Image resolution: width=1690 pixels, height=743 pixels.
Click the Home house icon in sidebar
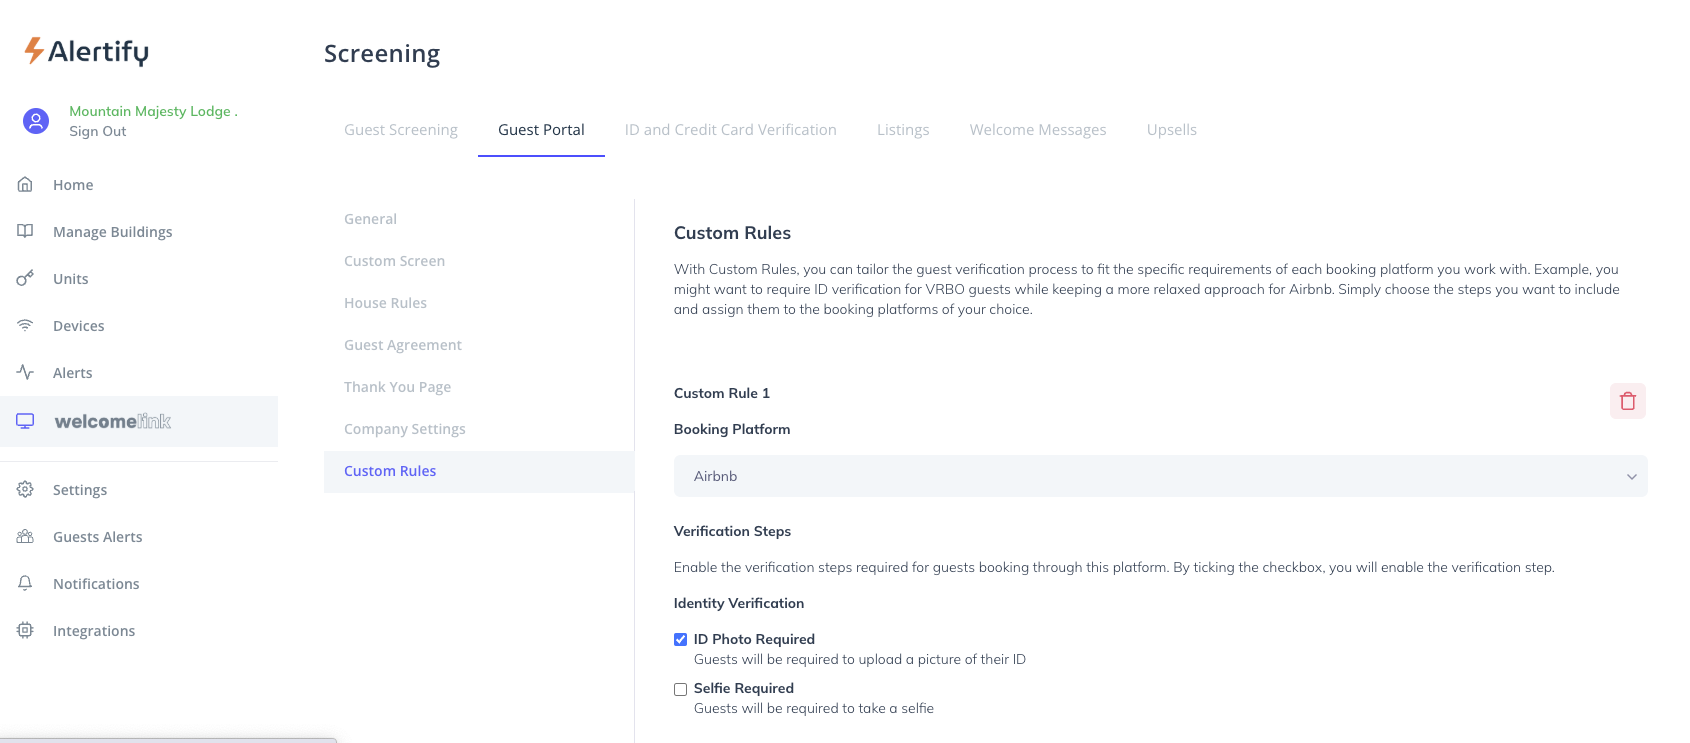click(25, 185)
